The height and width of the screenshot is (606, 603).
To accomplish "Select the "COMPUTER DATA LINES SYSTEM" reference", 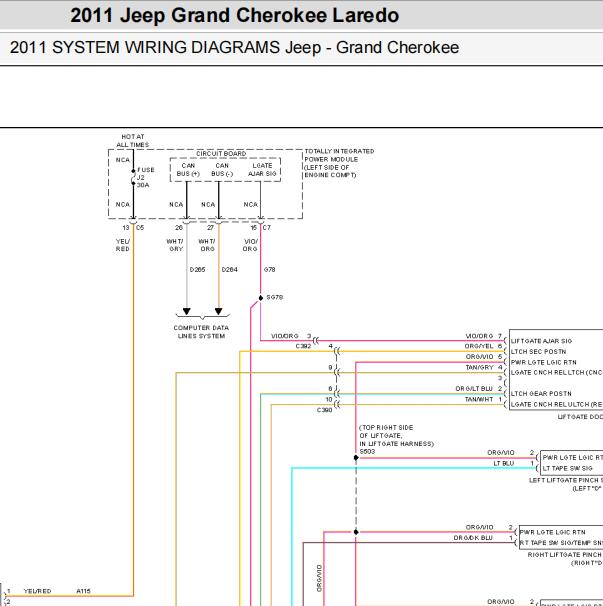I will pyautogui.click(x=201, y=332).
